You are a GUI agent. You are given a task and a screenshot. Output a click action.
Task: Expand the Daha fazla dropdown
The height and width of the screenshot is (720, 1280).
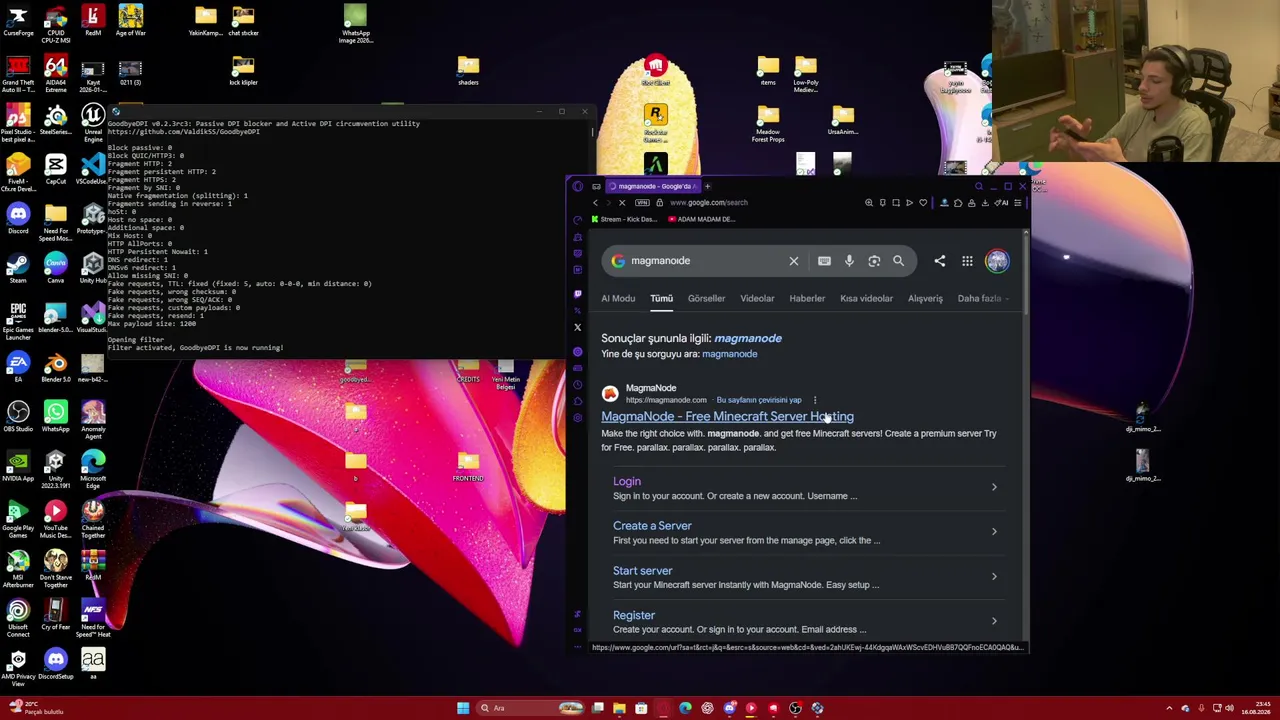[983, 298]
